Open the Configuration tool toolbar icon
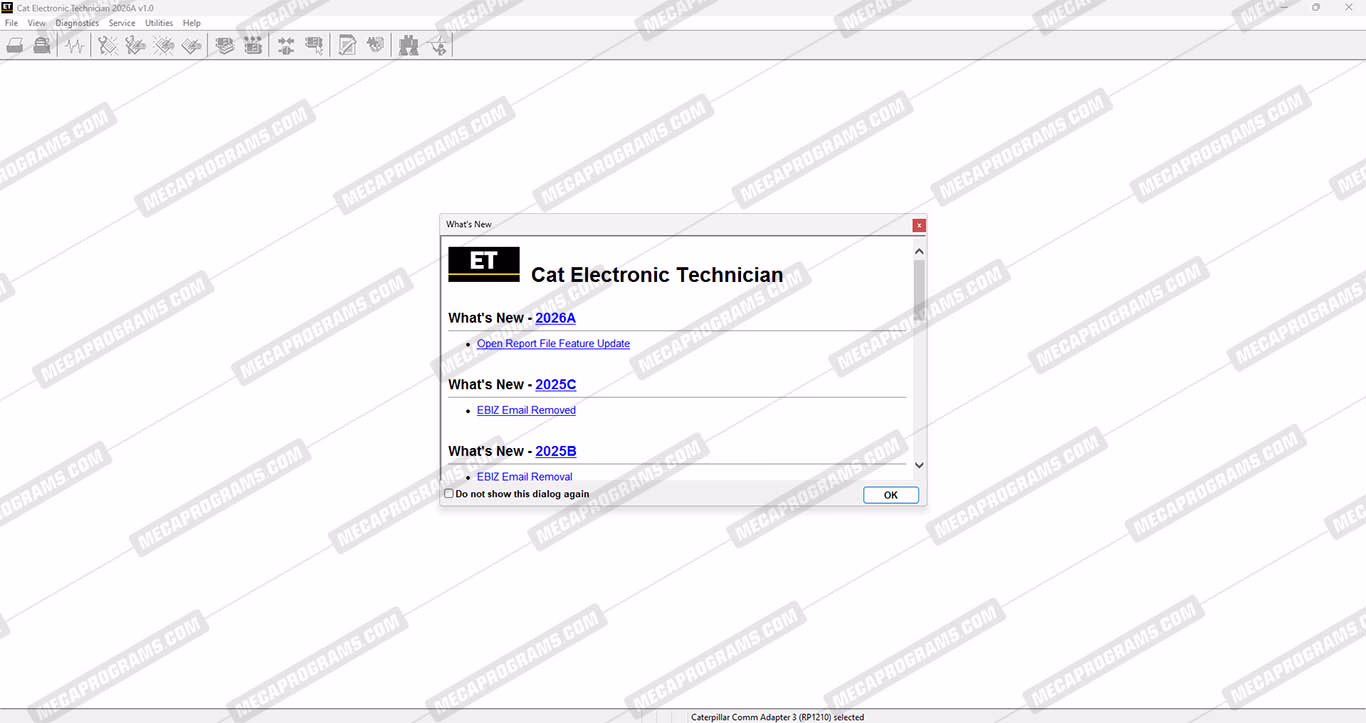The height and width of the screenshot is (723, 1366). (x=253, y=45)
